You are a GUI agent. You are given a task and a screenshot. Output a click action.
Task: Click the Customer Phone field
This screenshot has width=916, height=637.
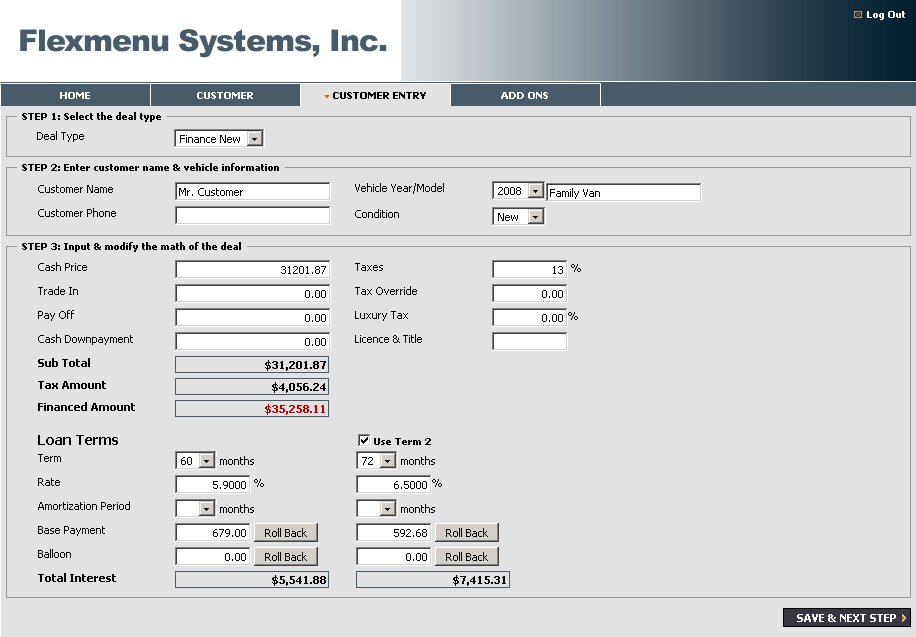[252, 215]
